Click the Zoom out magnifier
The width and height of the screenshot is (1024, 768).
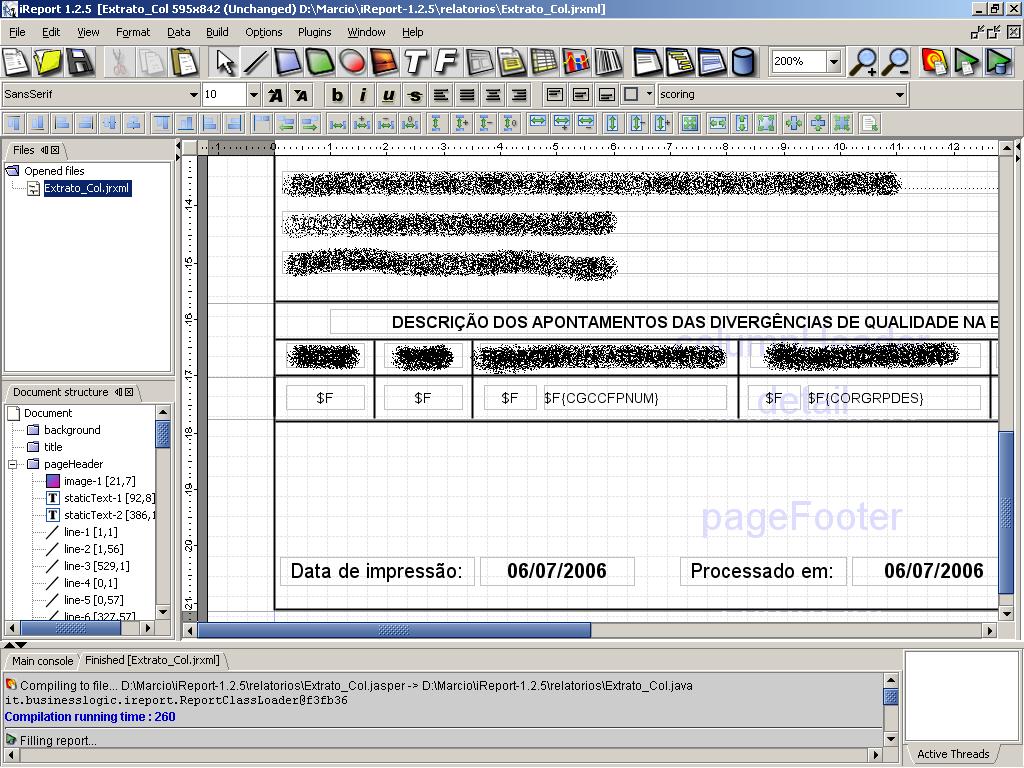(896, 62)
